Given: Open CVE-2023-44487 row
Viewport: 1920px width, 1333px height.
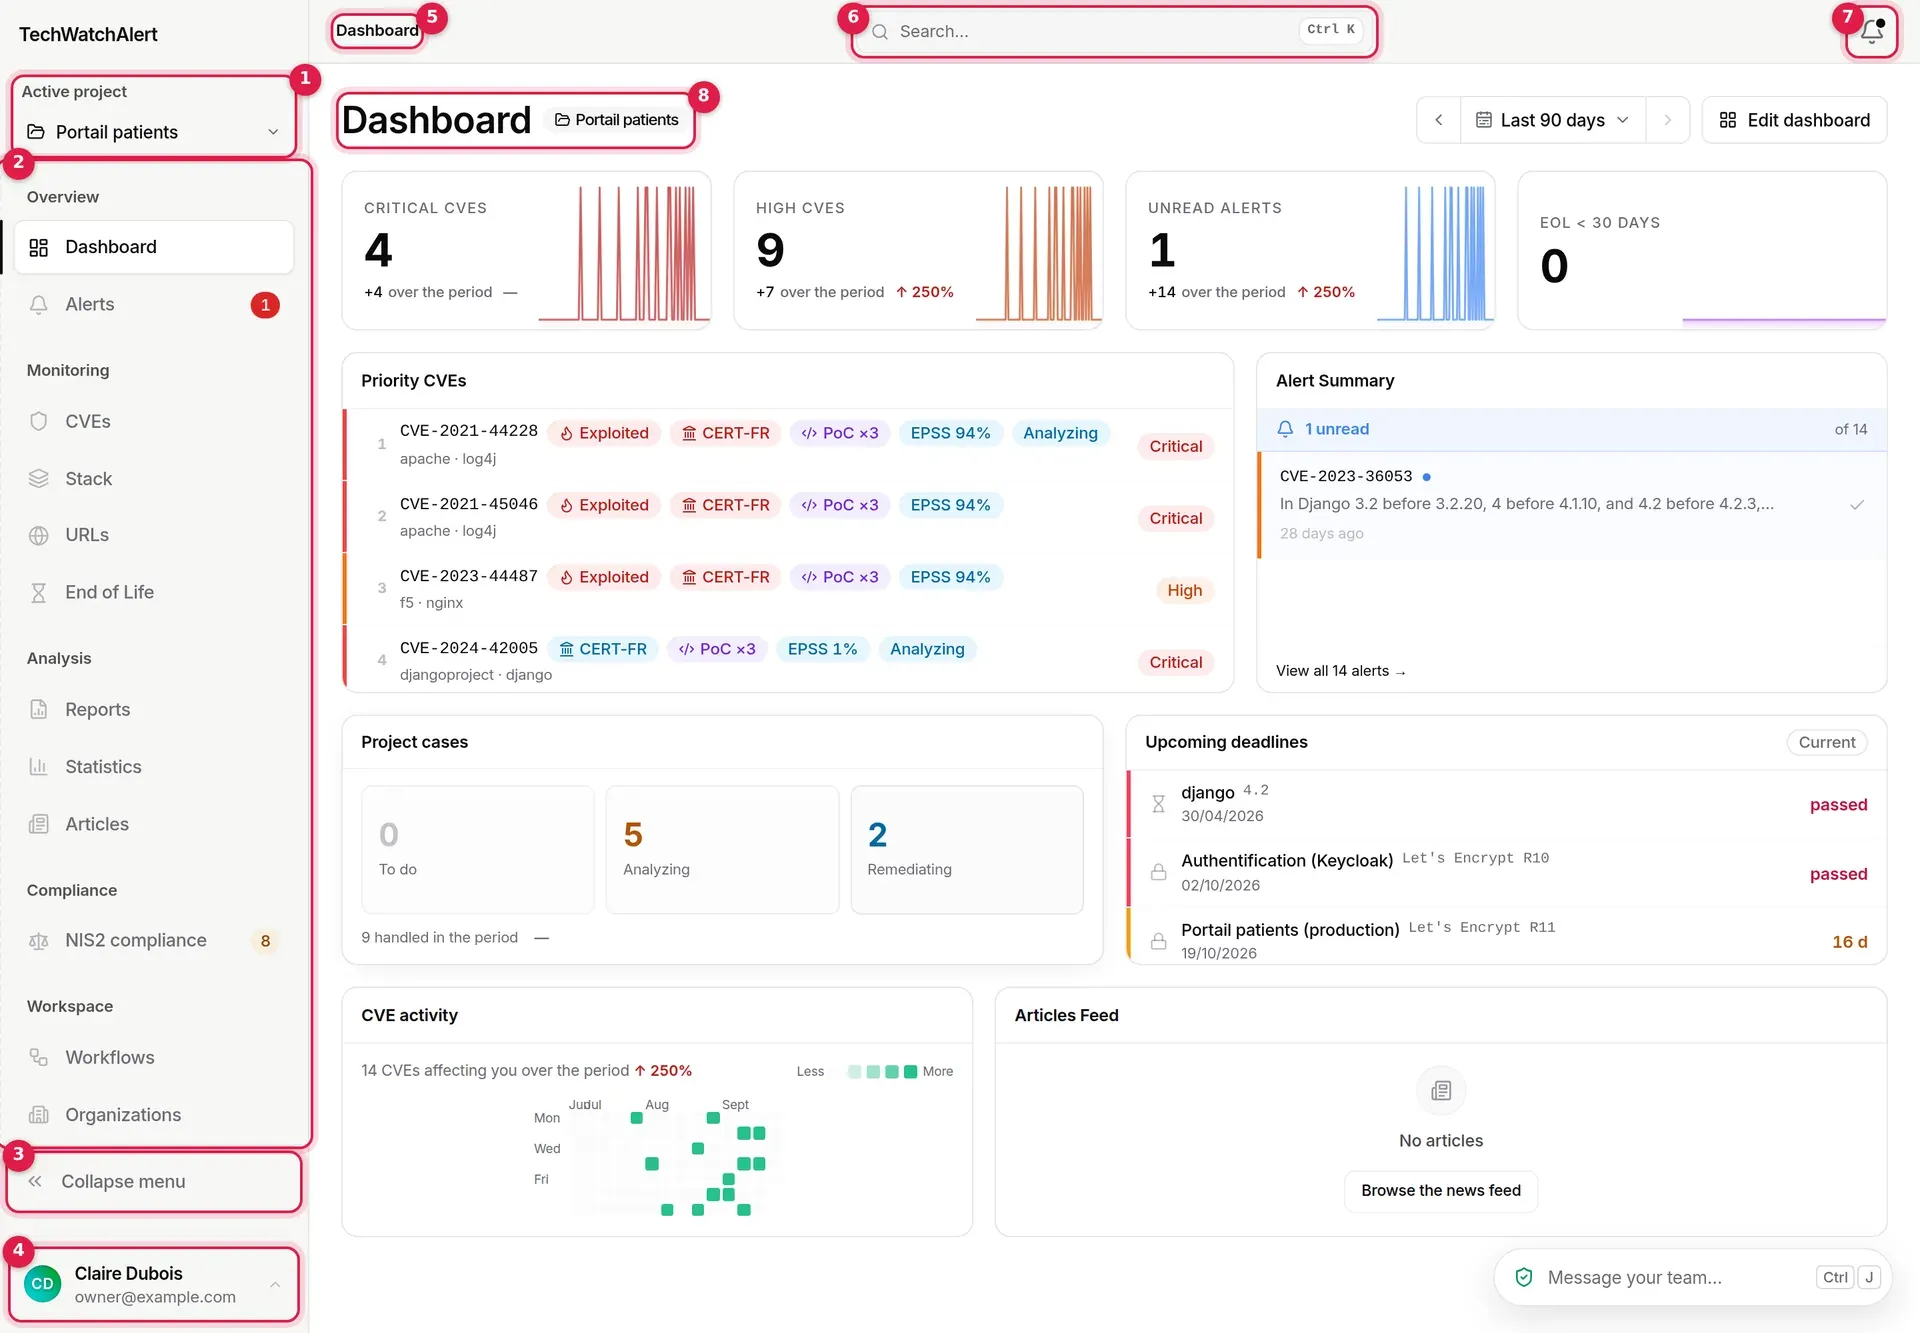Looking at the screenshot, I should click(x=788, y=589).
